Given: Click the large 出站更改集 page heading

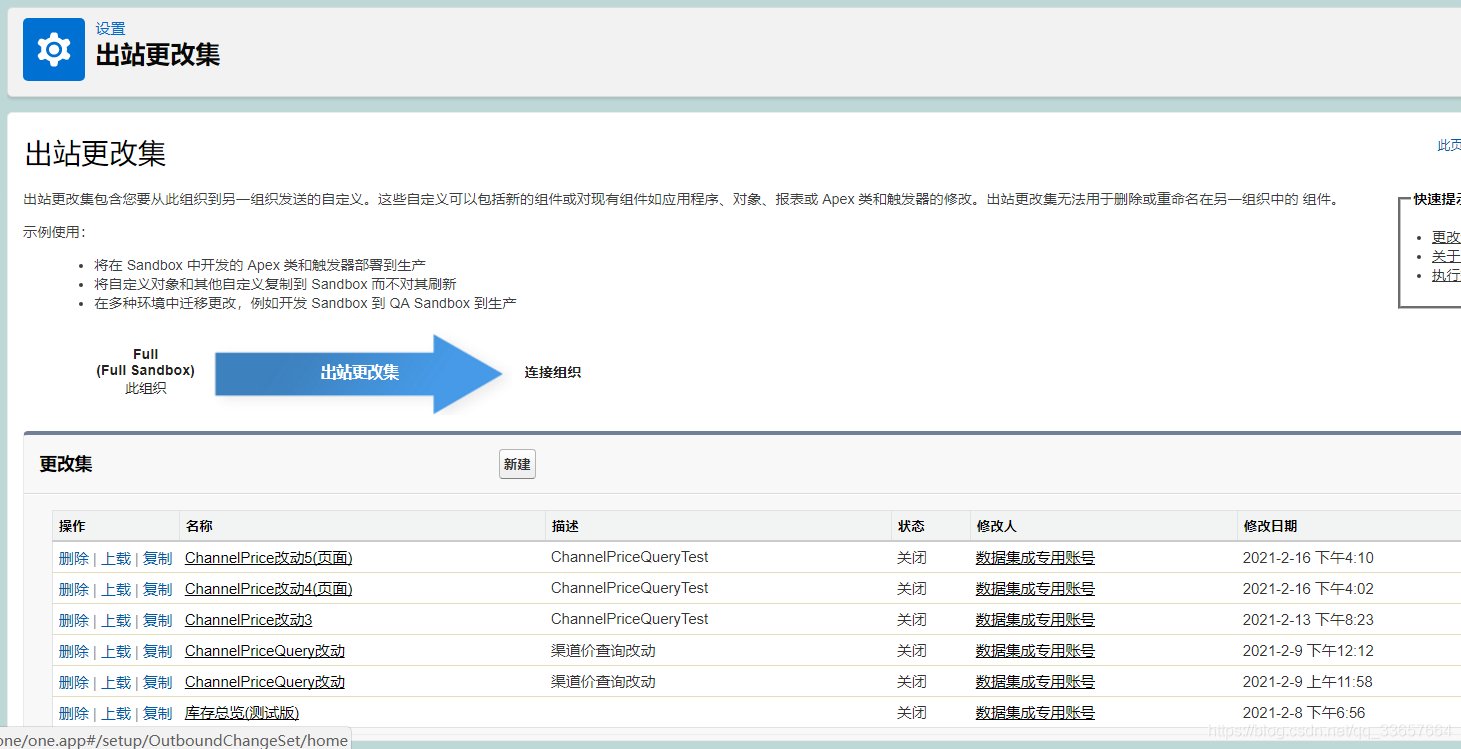Looking at the screenshot, I should click(x=96, y=154).
